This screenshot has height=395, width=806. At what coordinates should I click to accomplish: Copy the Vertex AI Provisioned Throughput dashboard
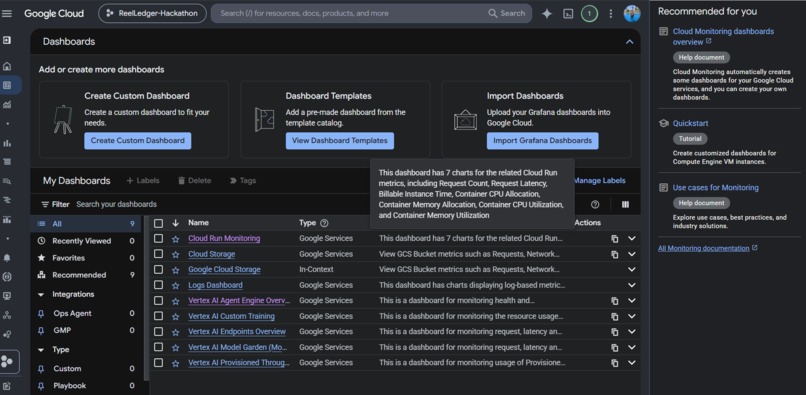614,363
